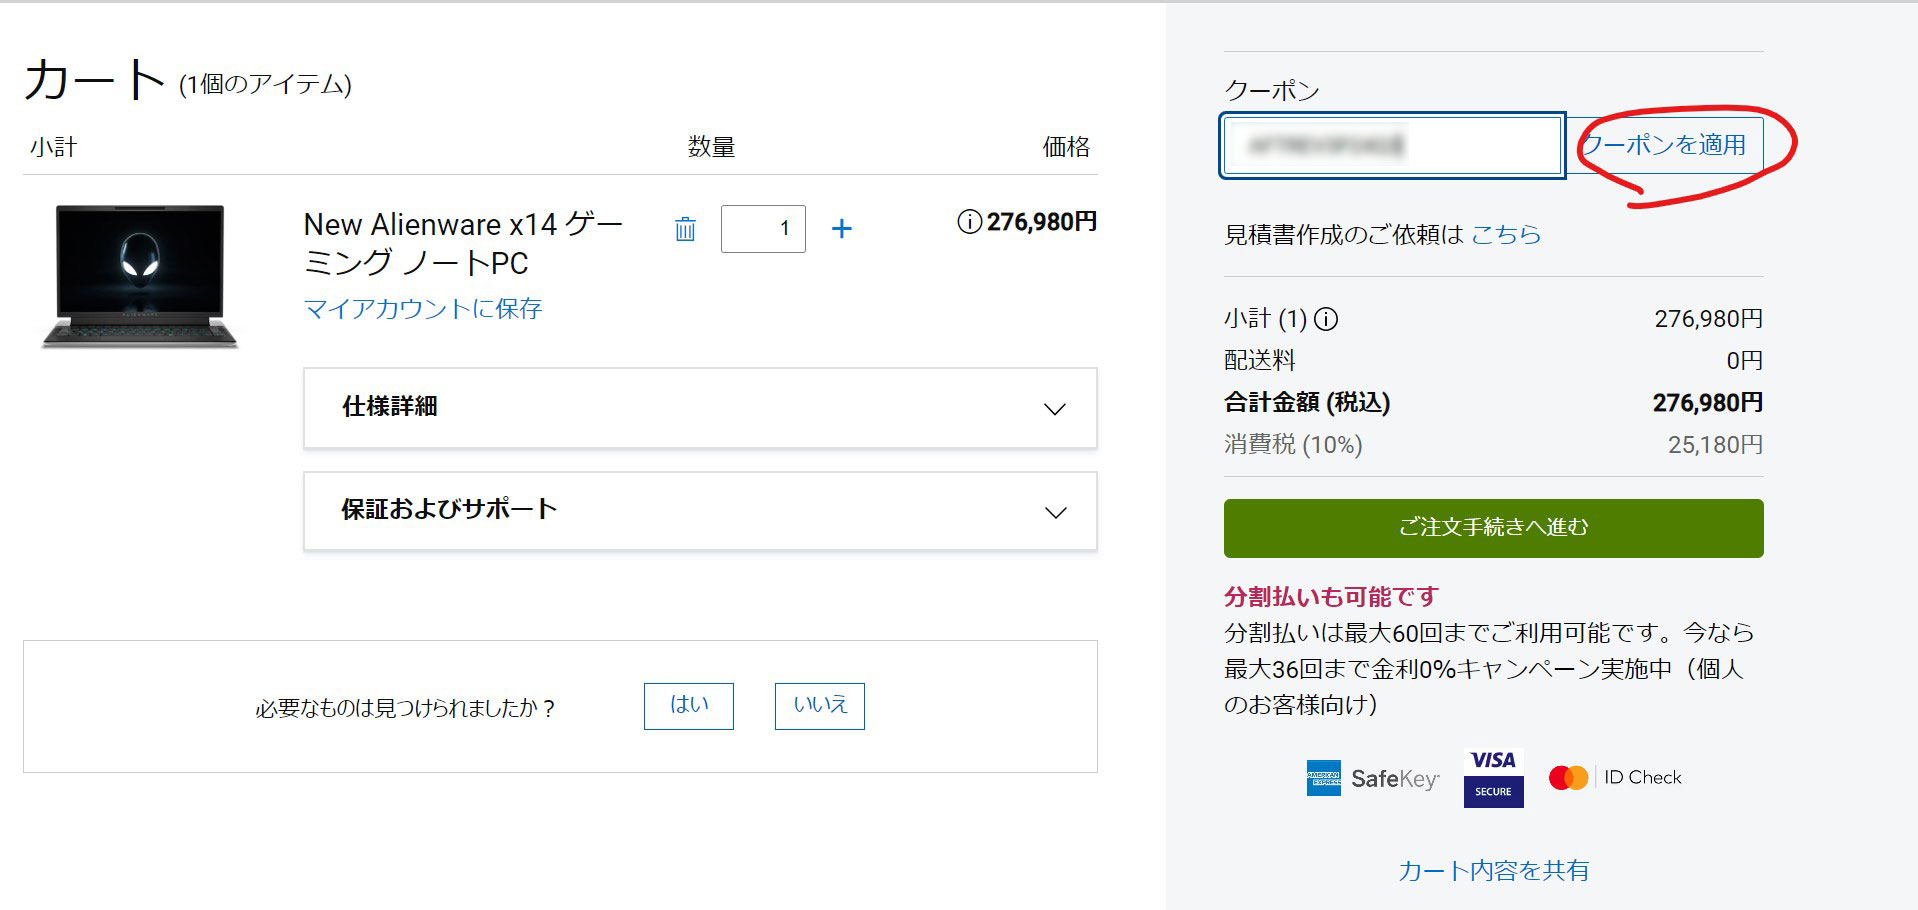Click the American Express SafeKey logo
Screen dimensions: 1918x910
pyautogui.click(x=1373, y=778)
